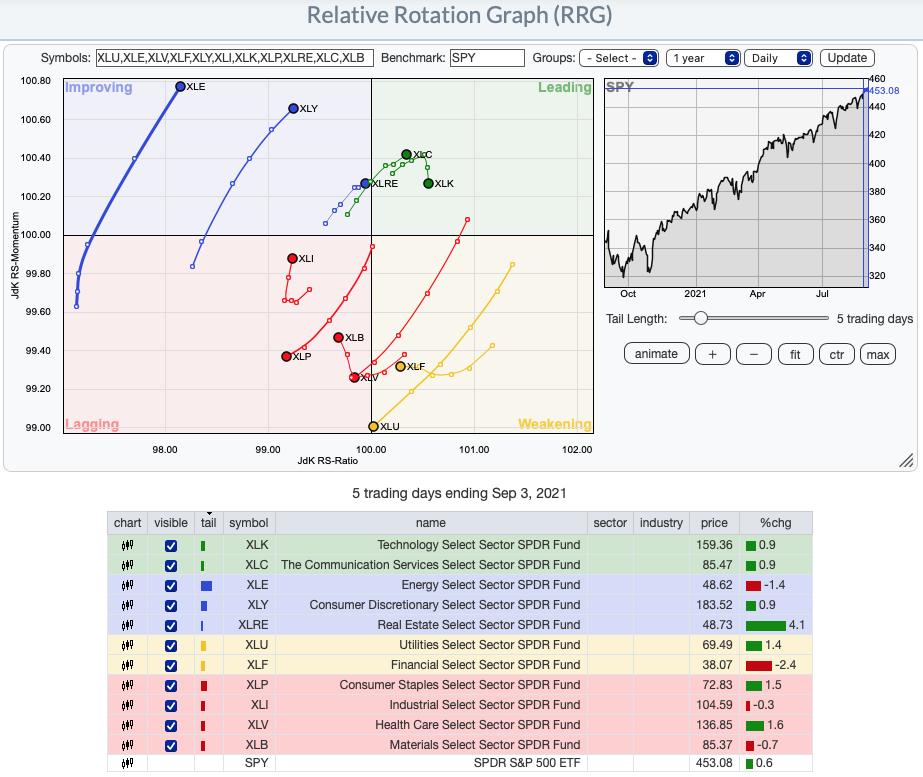Click the XLK tail indicator in table
The height and width of the screenshot is (777, 923).
[x=203, y=546]
